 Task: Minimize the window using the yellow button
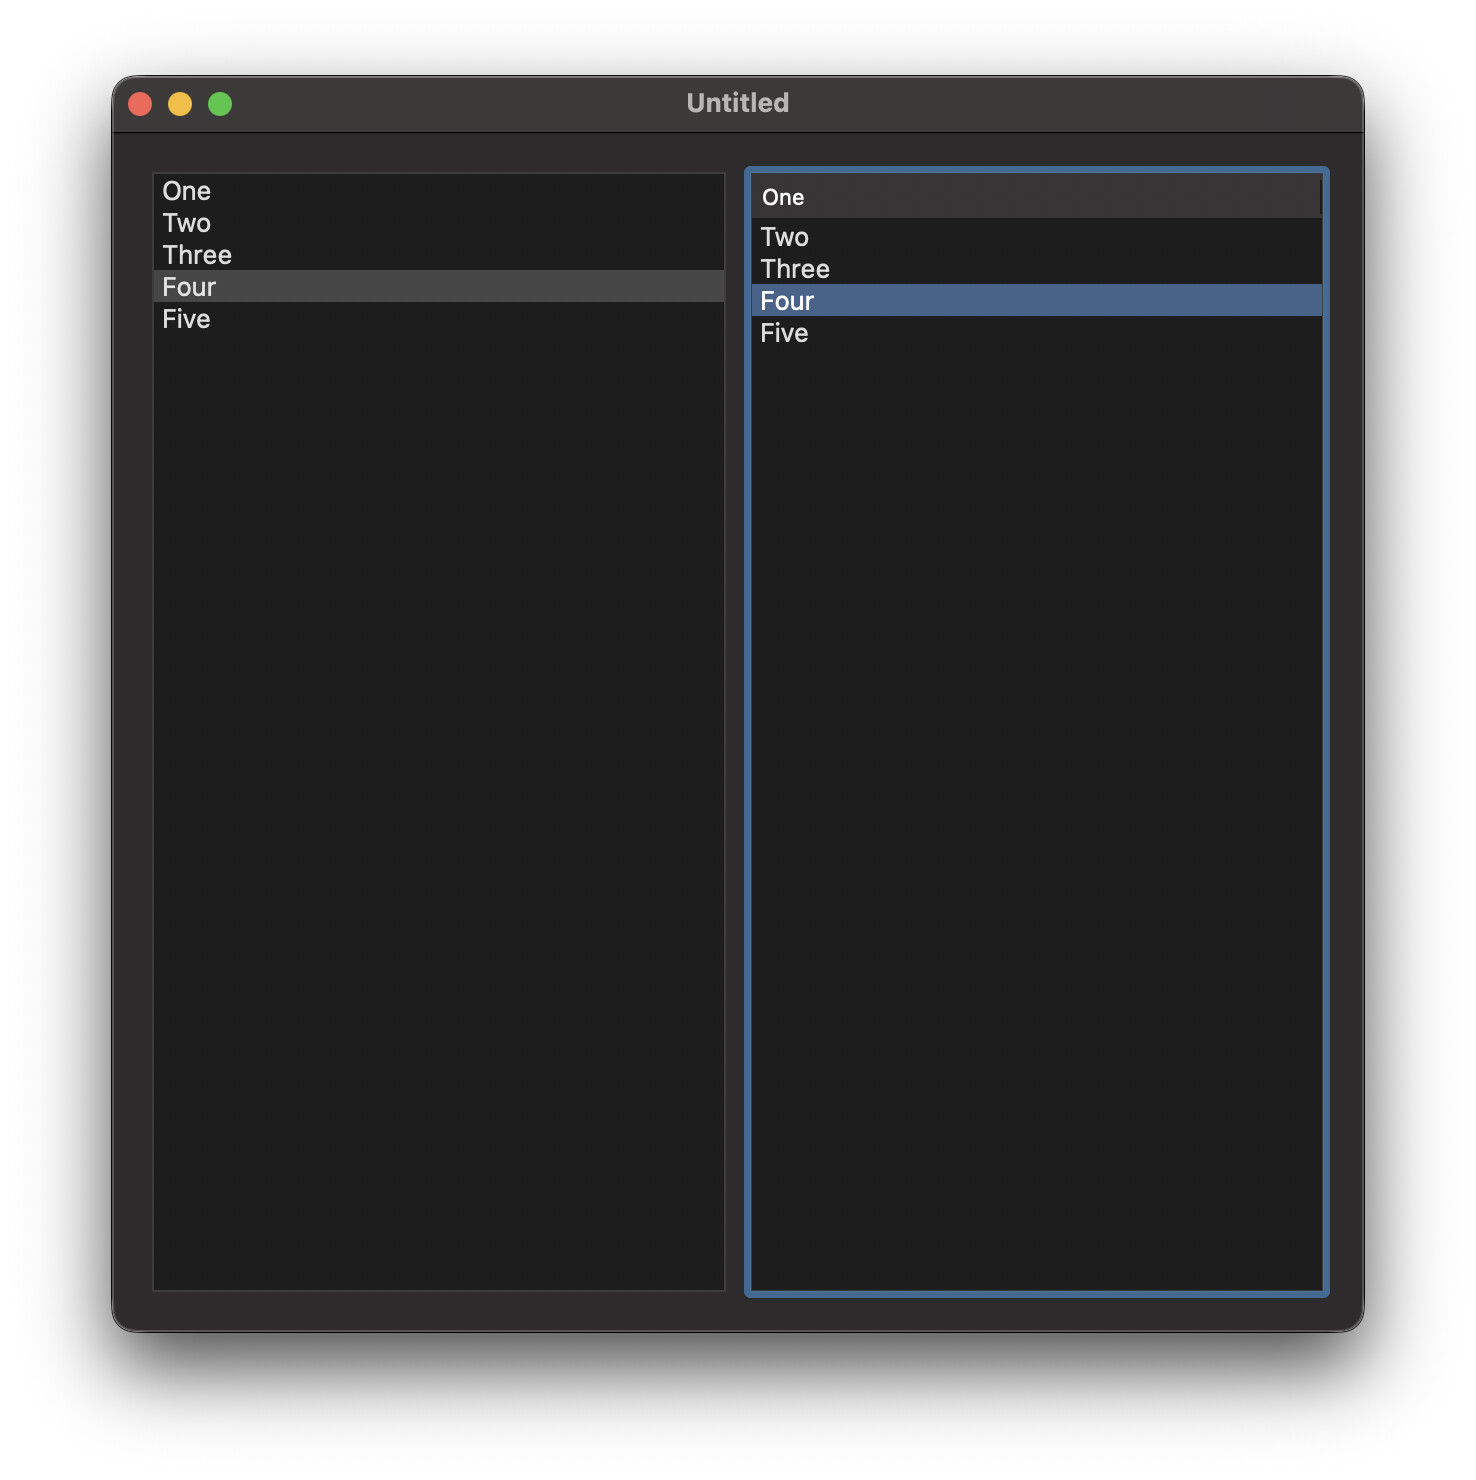point(180,104)
